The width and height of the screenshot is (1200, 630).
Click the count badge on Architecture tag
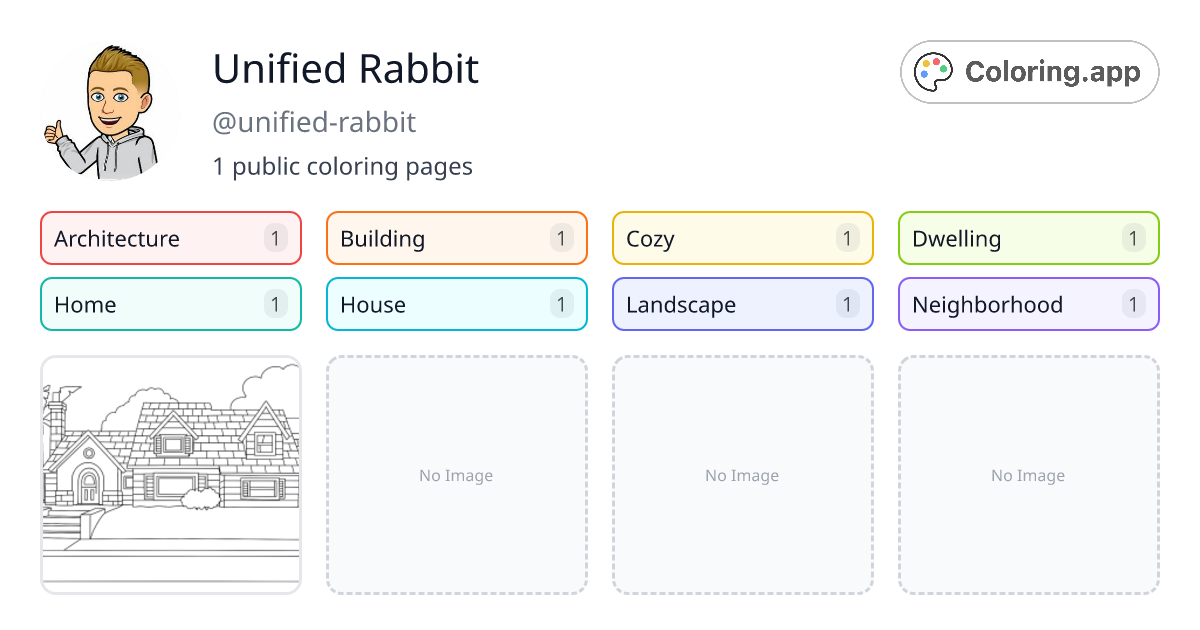(x=275, y=238)
